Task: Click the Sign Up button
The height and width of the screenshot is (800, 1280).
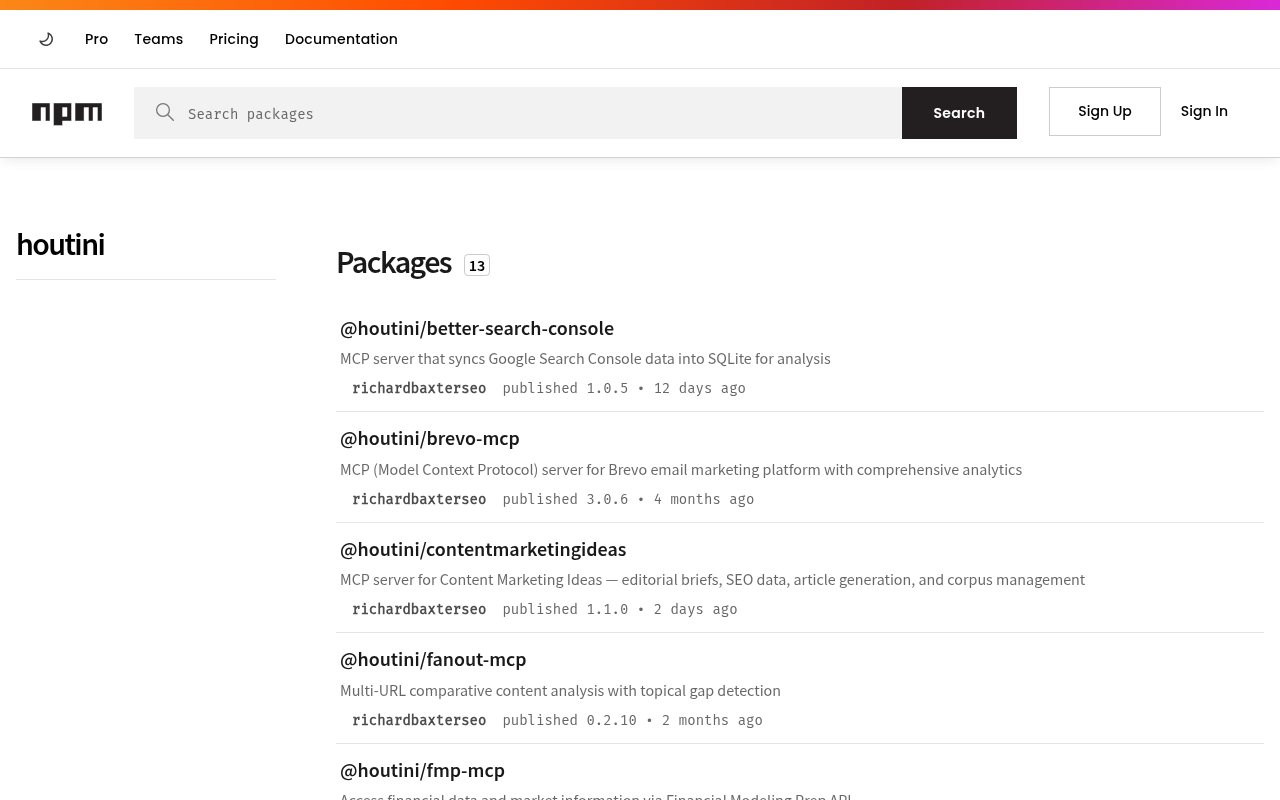Action: click(x=1104, y=111)
